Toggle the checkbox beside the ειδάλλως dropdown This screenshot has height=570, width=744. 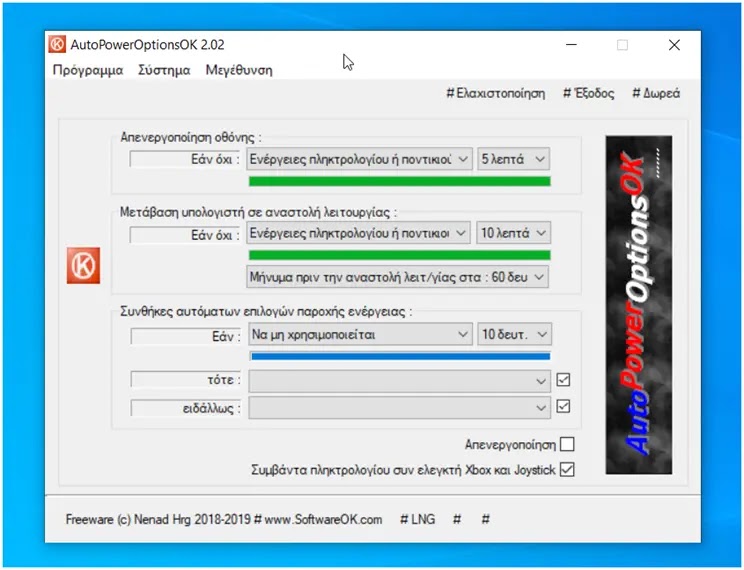coord(563,406)
